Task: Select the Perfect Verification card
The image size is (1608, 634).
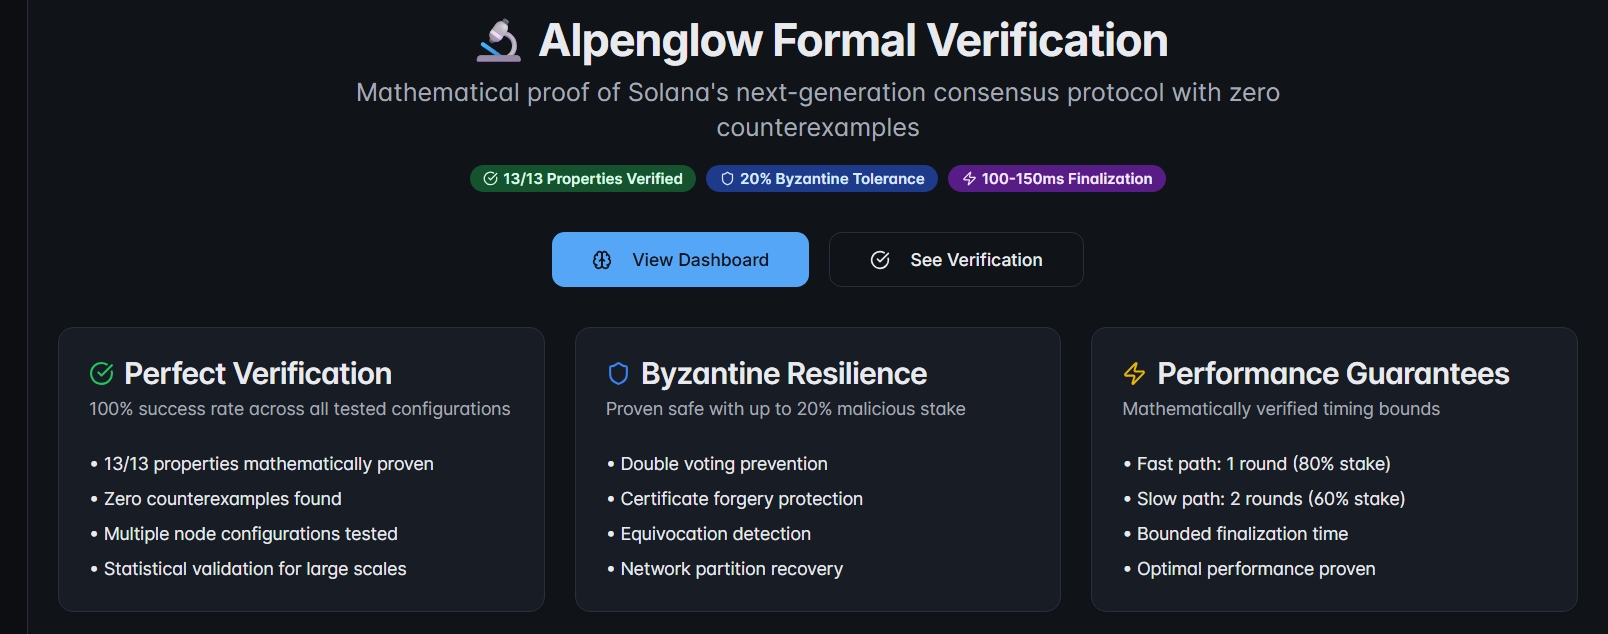Action: click(300, 468)
